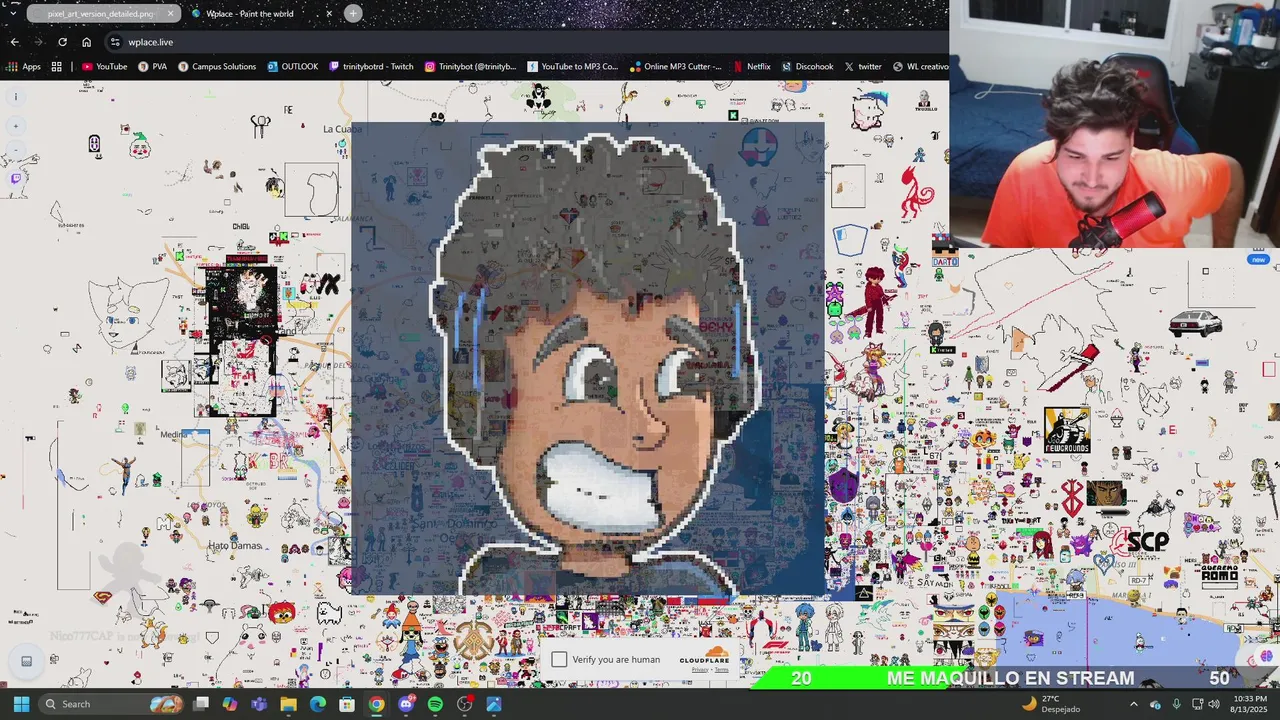Open the Cloudflare Terms link
Screen dimensions: 1280x720
722,670
